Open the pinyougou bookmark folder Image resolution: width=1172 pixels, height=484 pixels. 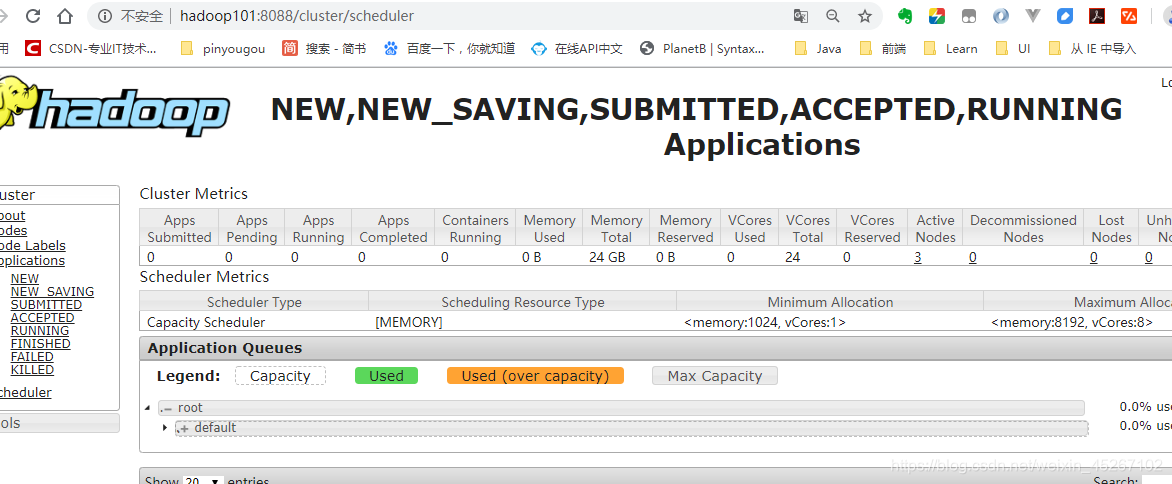pos(223,49)
